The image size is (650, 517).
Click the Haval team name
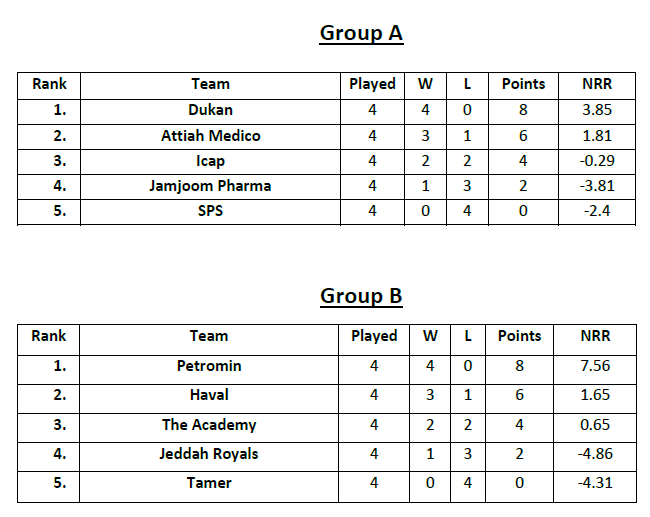click(209, 395)
